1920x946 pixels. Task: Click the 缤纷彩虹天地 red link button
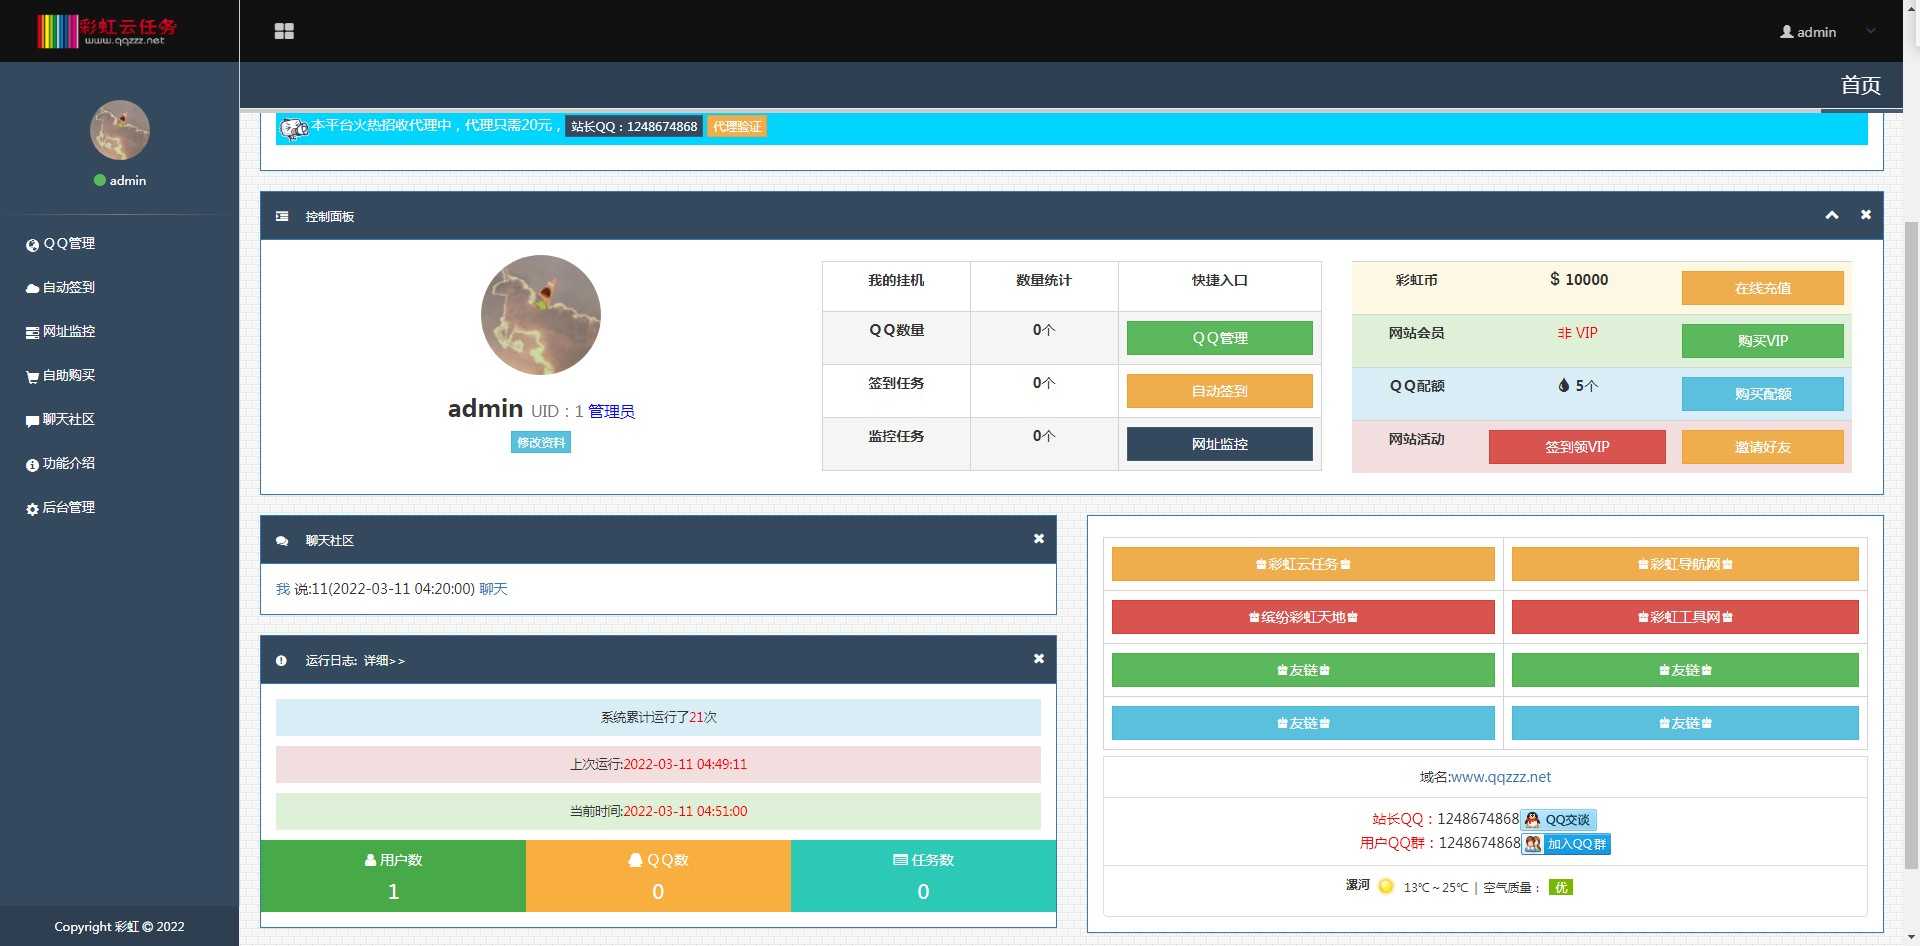coord(1303,617)
